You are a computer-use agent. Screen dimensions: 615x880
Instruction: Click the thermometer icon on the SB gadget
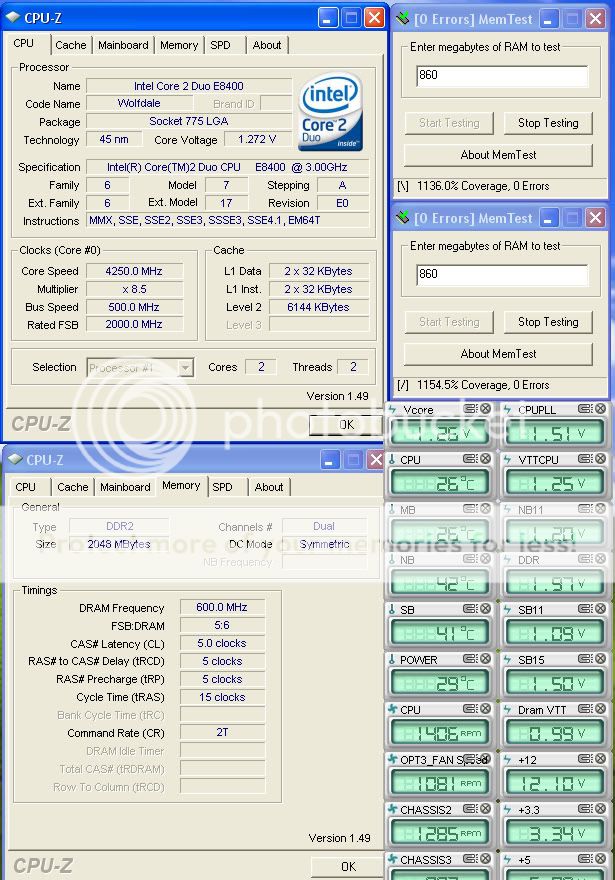[392, 609]
